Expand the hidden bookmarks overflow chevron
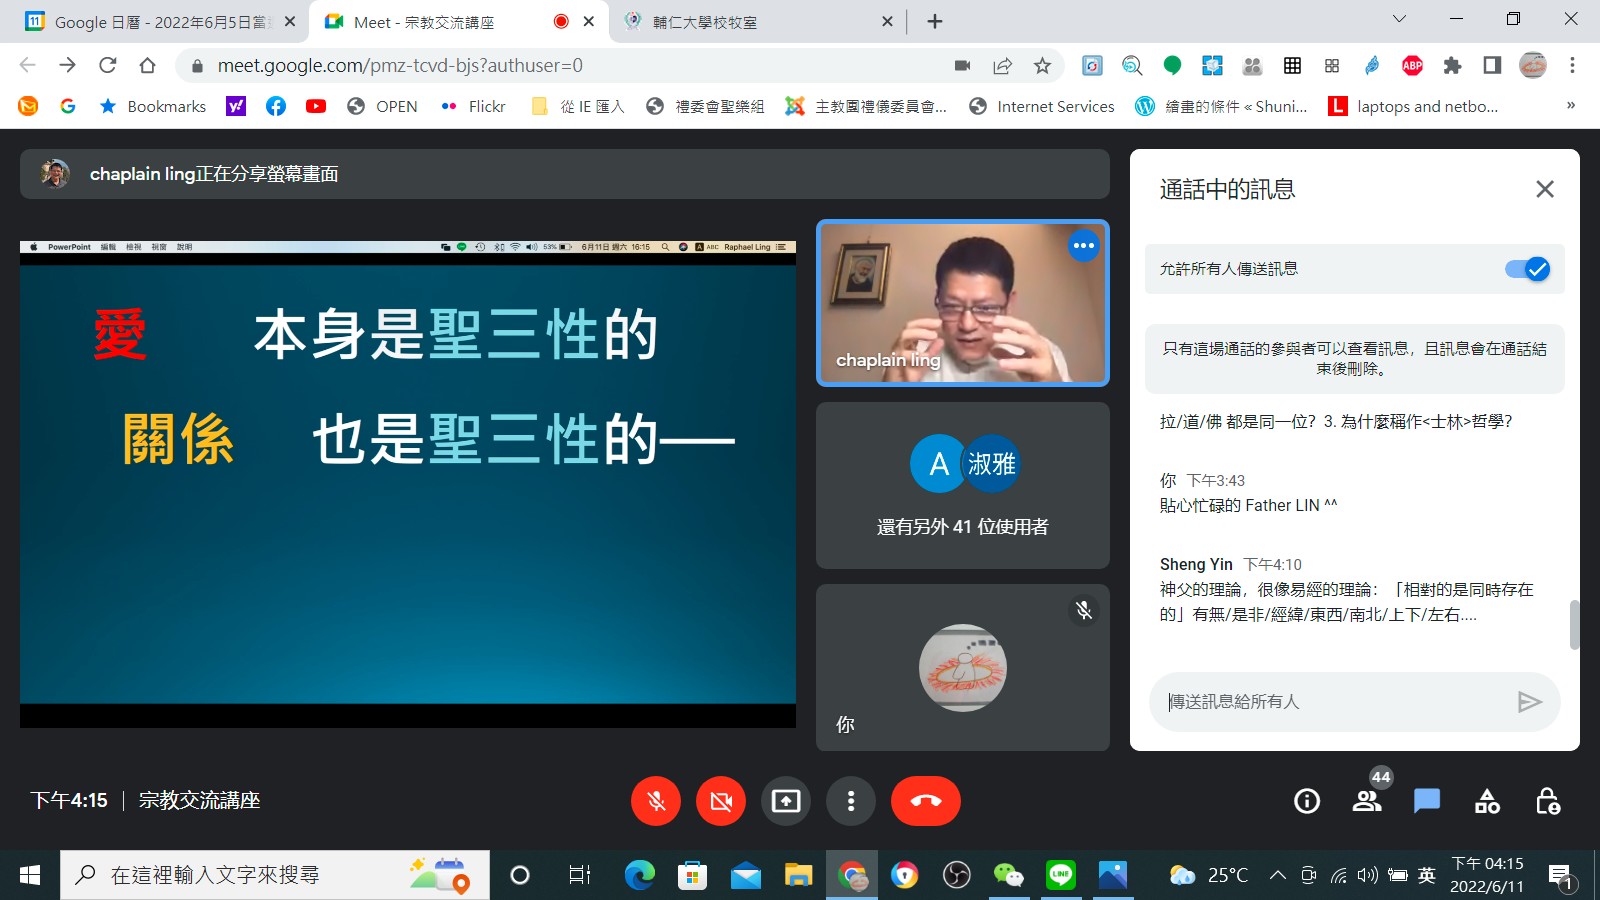Image resolution: width=1600 pixels, height=900 pixels. [1570, 106]
